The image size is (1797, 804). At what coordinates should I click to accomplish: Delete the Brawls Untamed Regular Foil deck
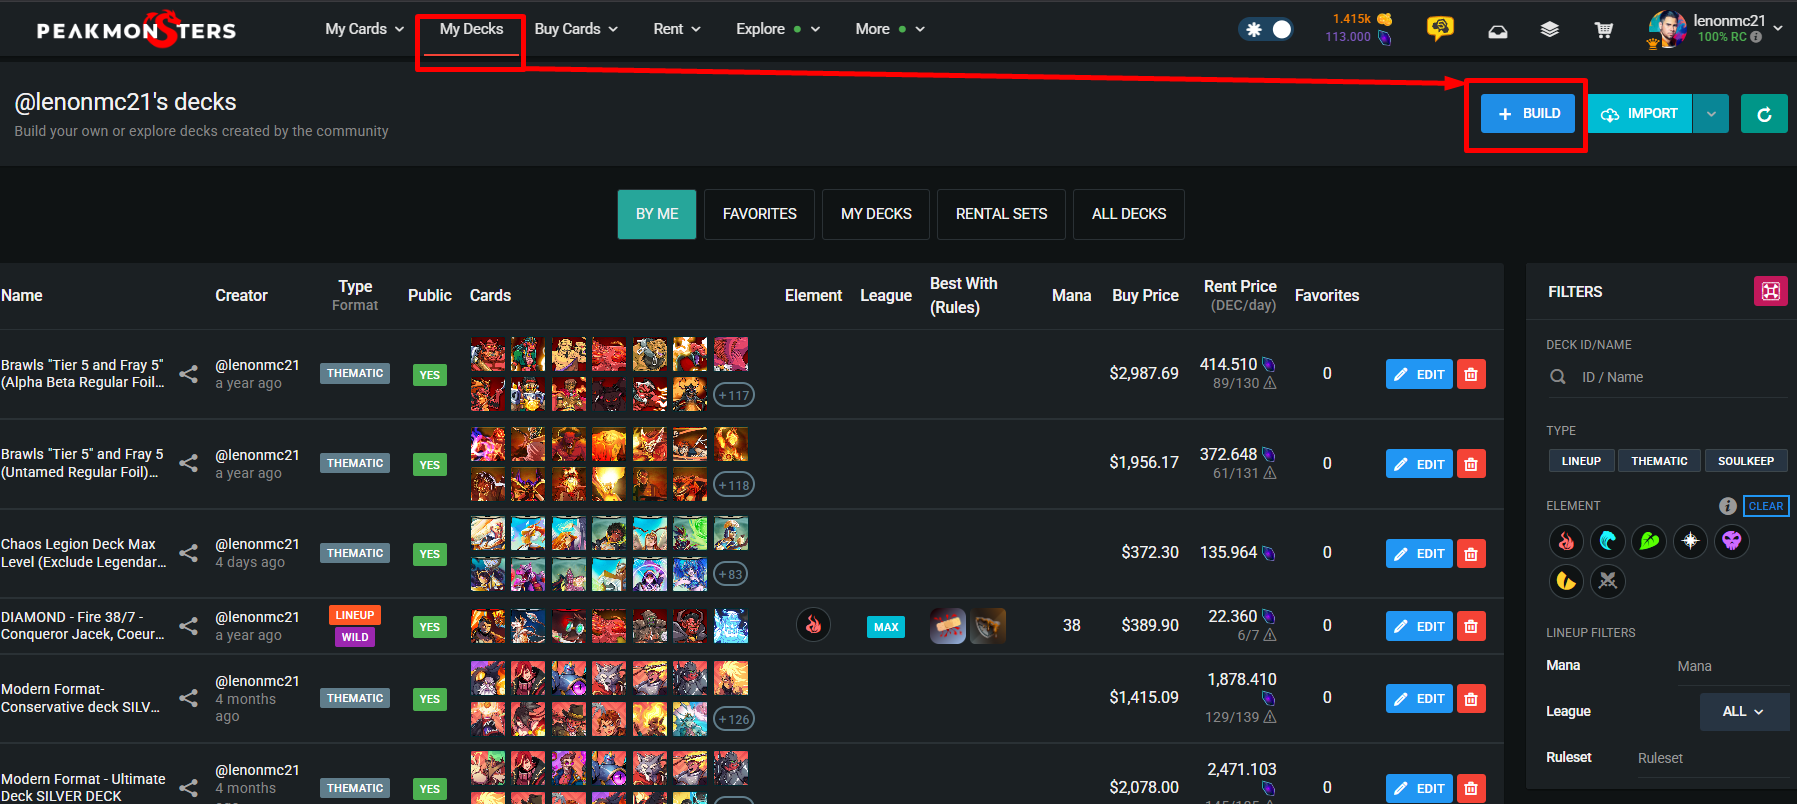click(1471, 464)
